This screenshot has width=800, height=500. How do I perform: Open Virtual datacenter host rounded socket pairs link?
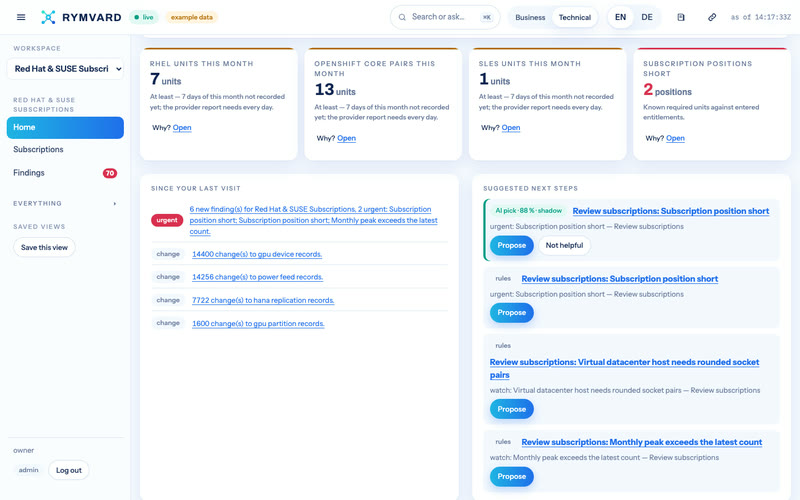point(624,368)
